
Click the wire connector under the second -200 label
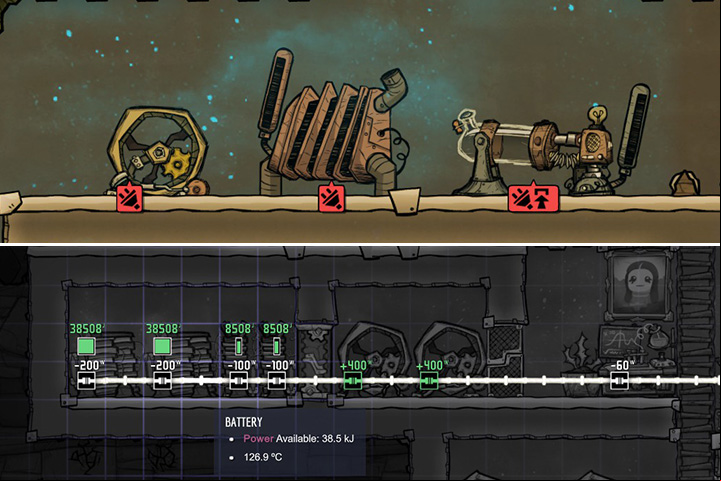pyautogui.click(x=162, y=381)
